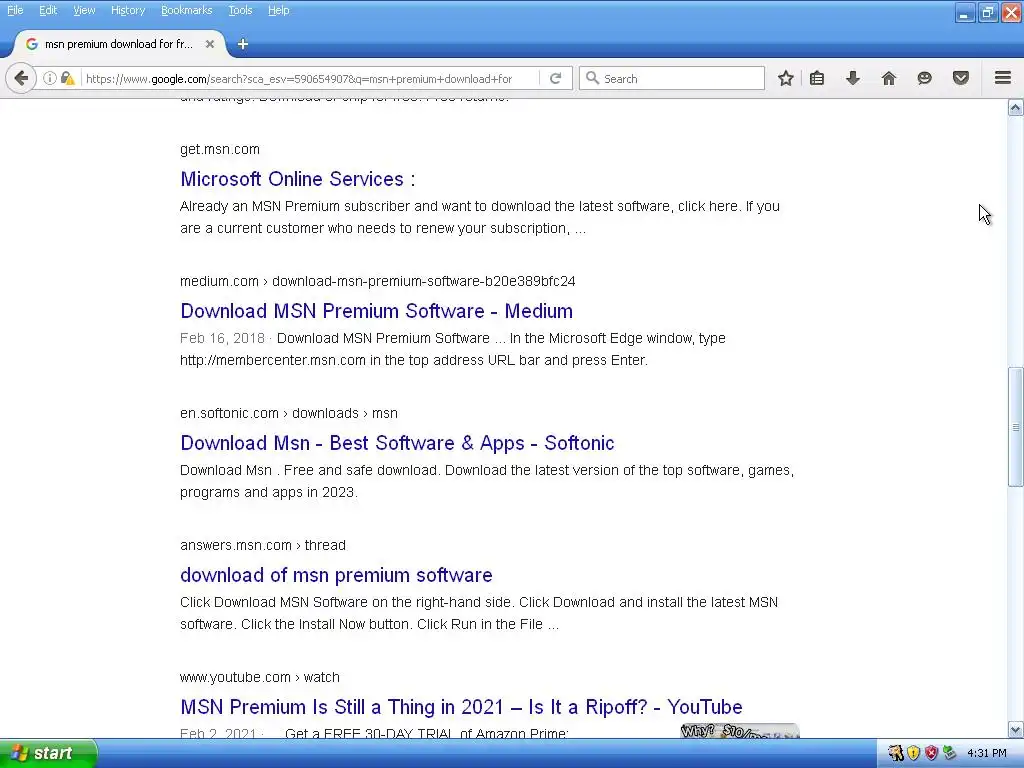
Task: Reload the page with the refresh icon
Action: [556, 78]
